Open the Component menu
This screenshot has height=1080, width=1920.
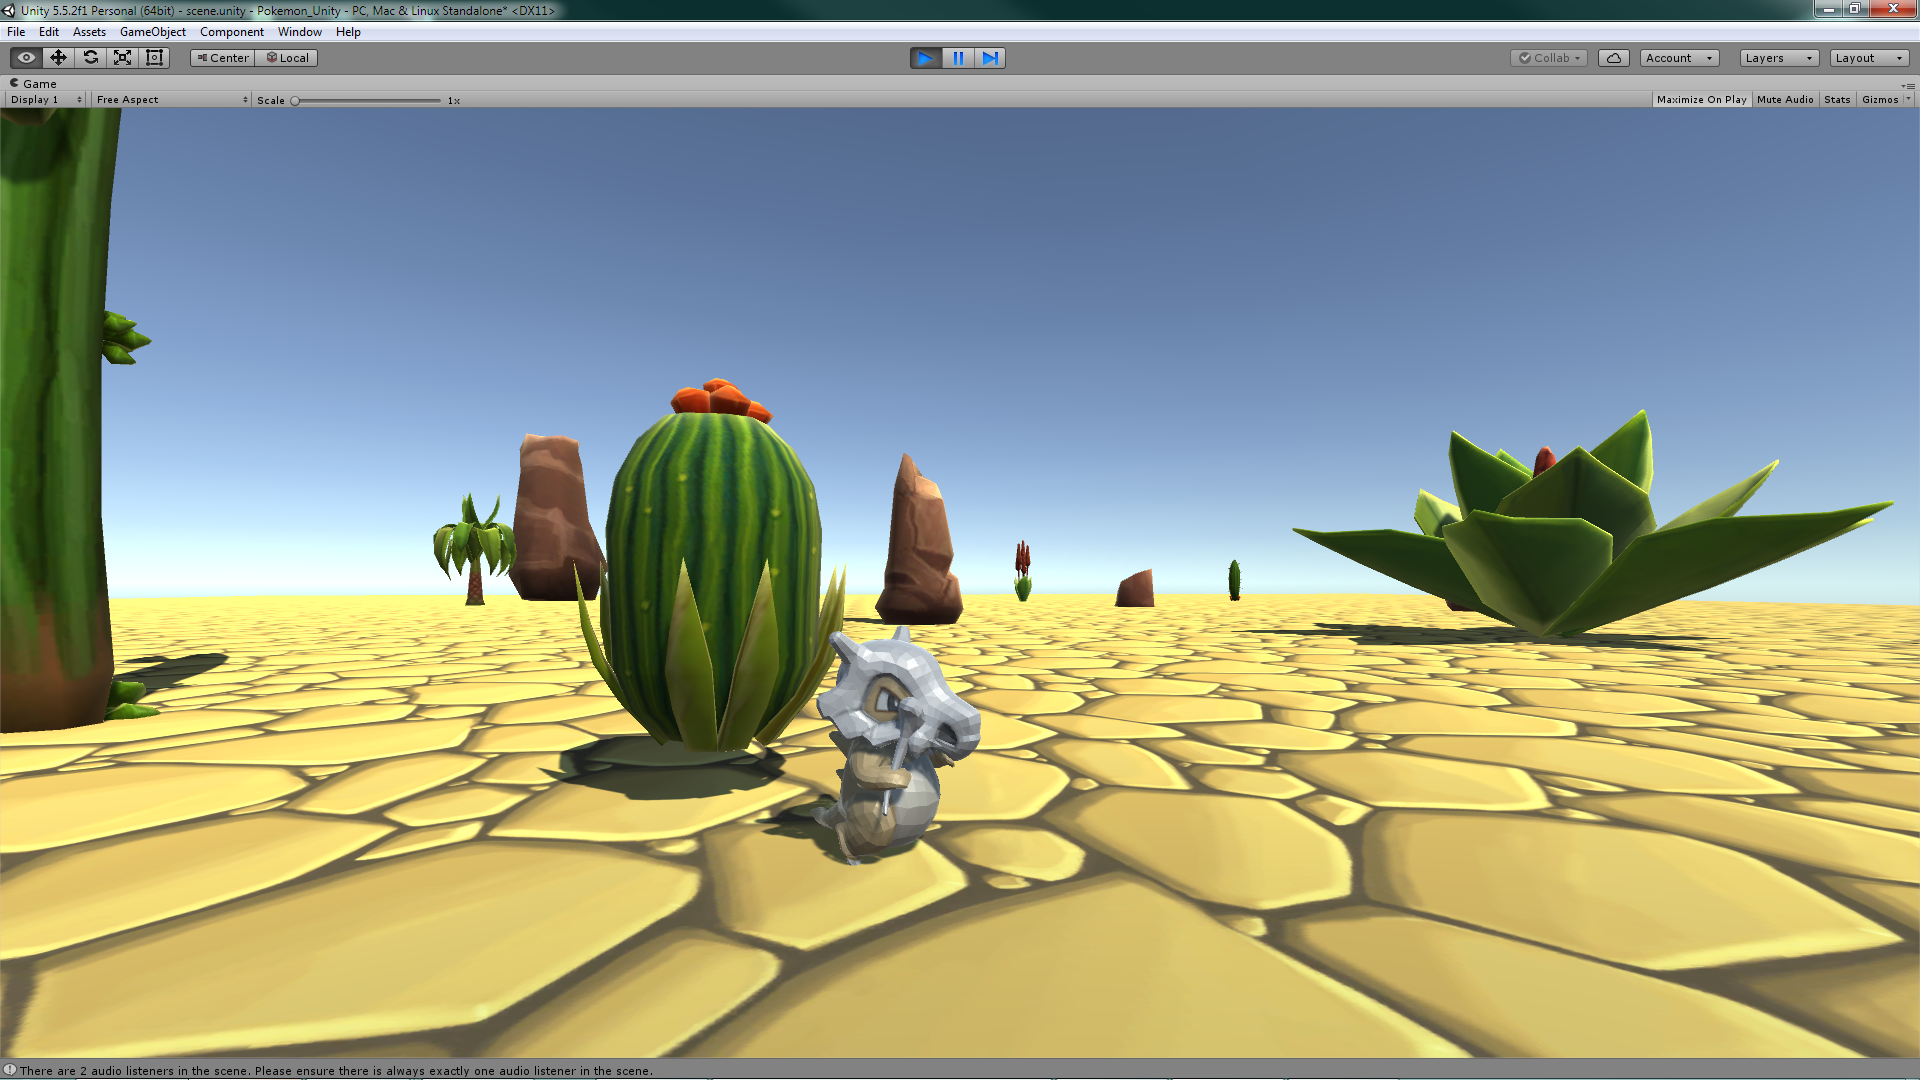point(231,32)
